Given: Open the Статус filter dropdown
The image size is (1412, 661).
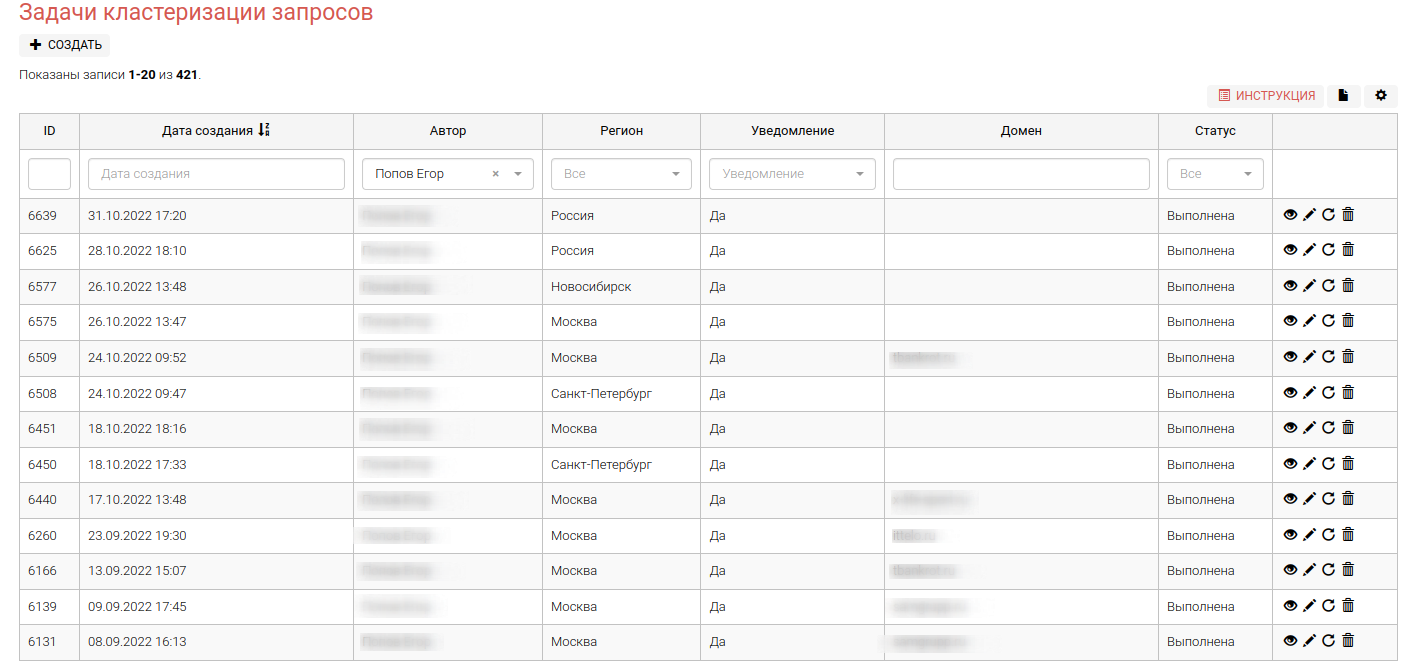Looking at the screenshot, I should [x=1215, y=174].
